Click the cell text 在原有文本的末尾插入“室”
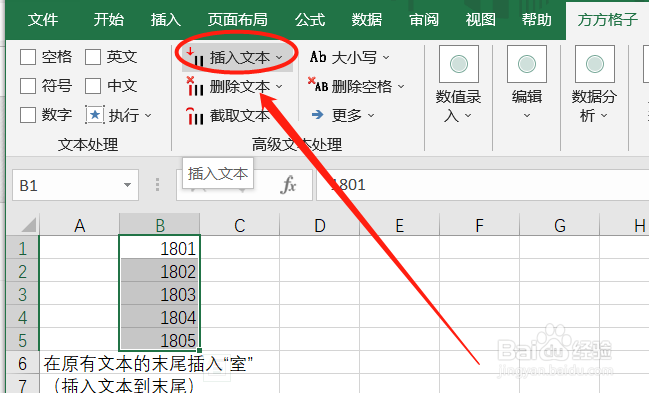 [x=148, y=364]
